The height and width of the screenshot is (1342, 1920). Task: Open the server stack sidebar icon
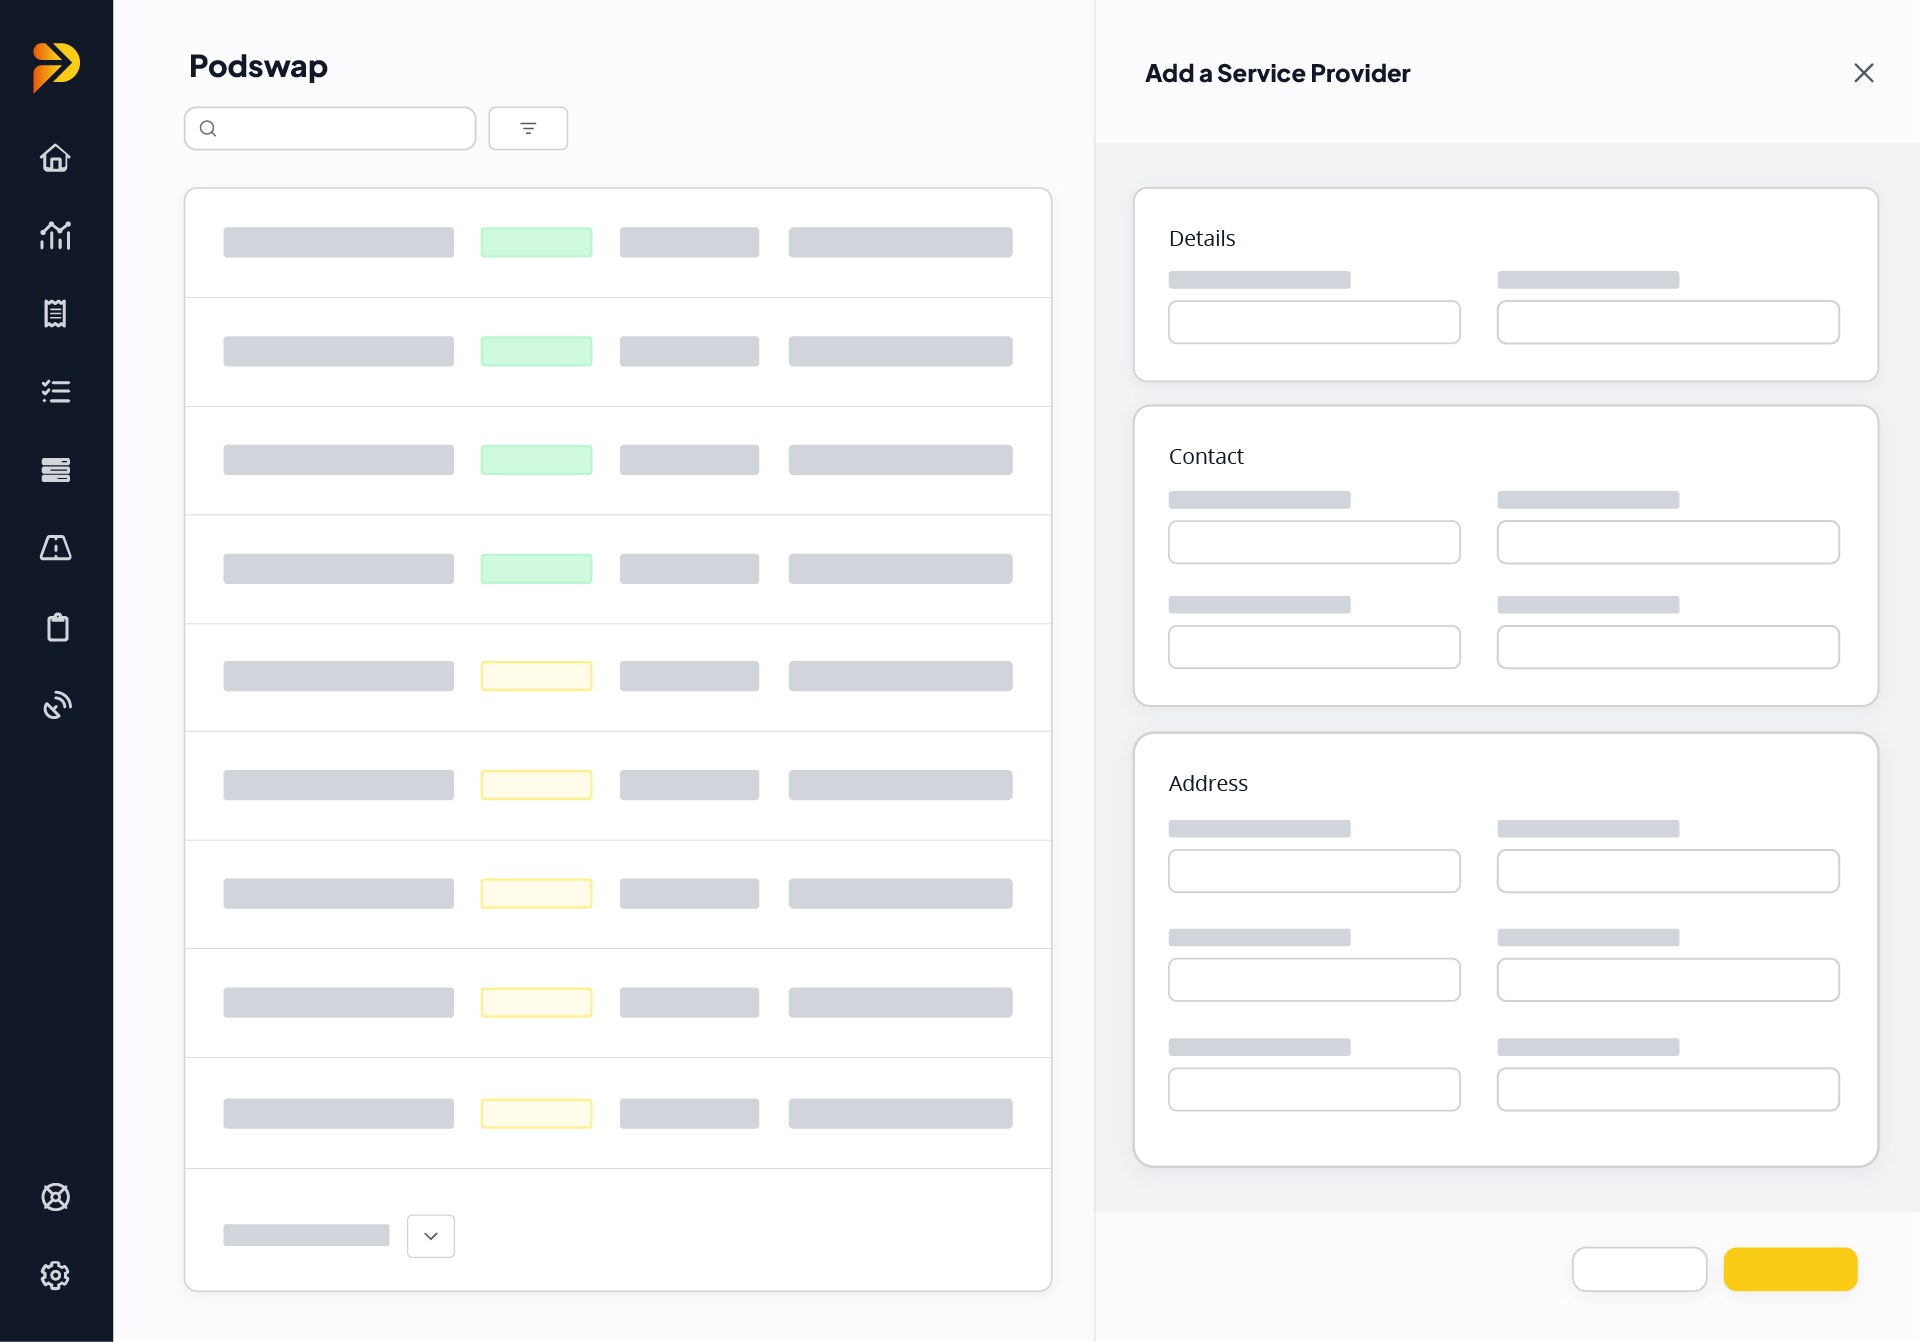click(55, 470)
